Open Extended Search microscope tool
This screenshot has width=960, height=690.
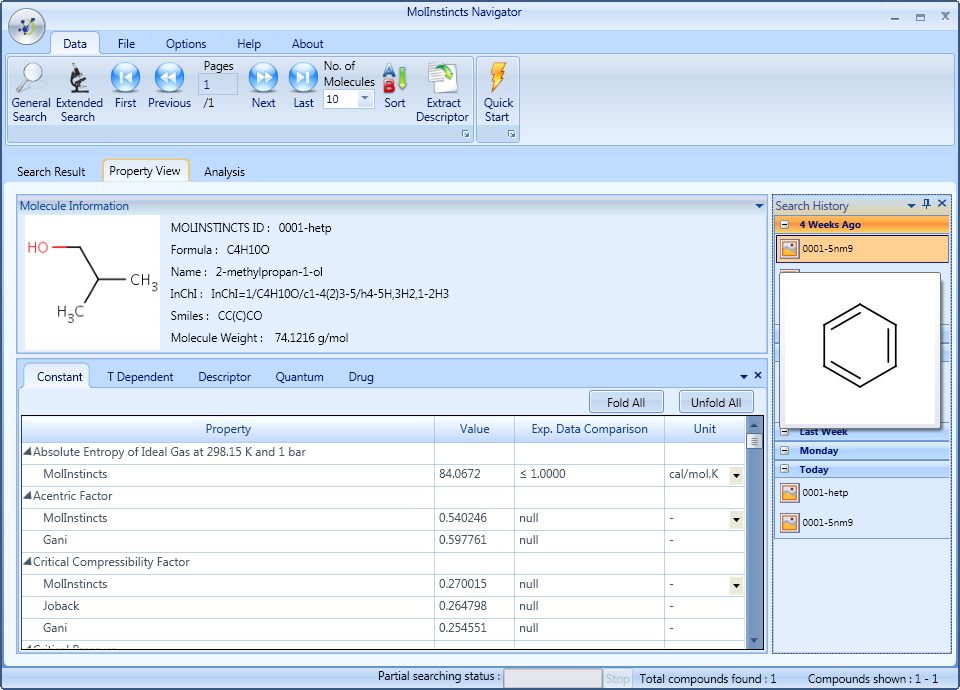click(79, 93)
